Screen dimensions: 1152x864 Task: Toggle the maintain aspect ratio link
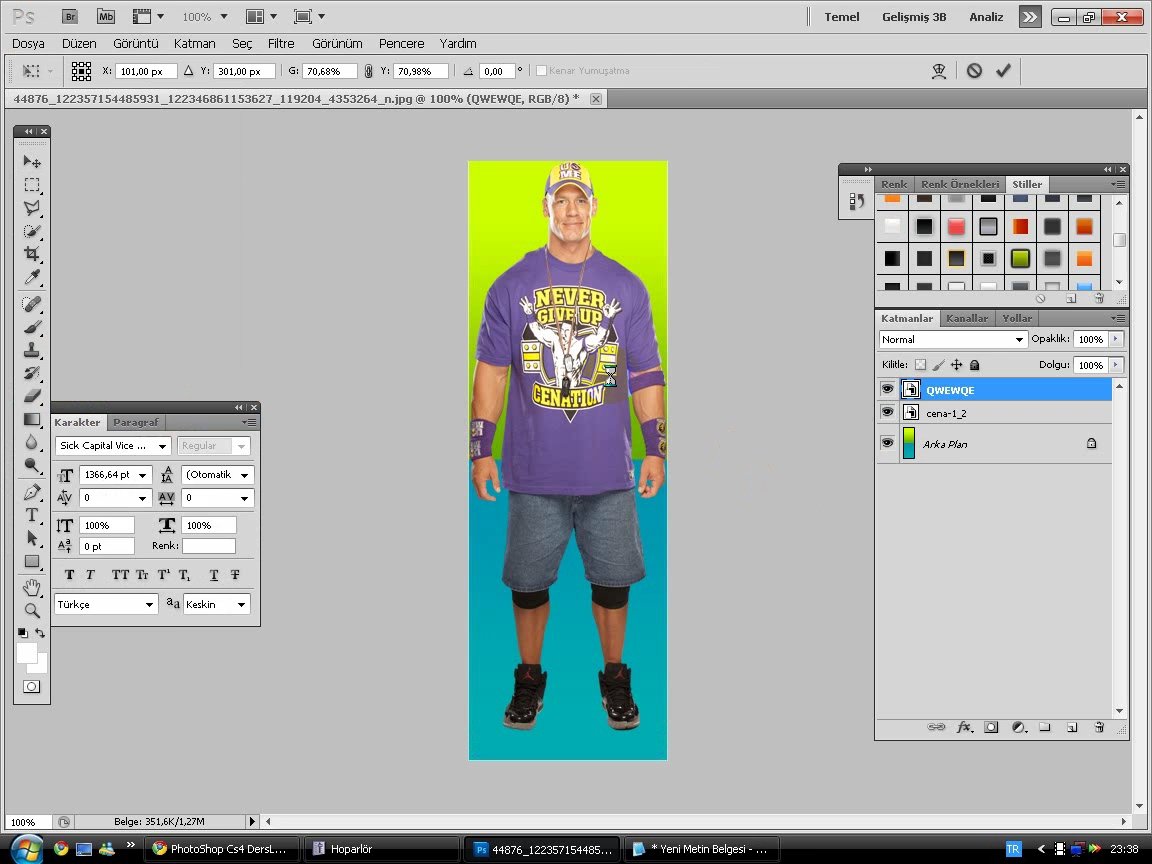368,71
